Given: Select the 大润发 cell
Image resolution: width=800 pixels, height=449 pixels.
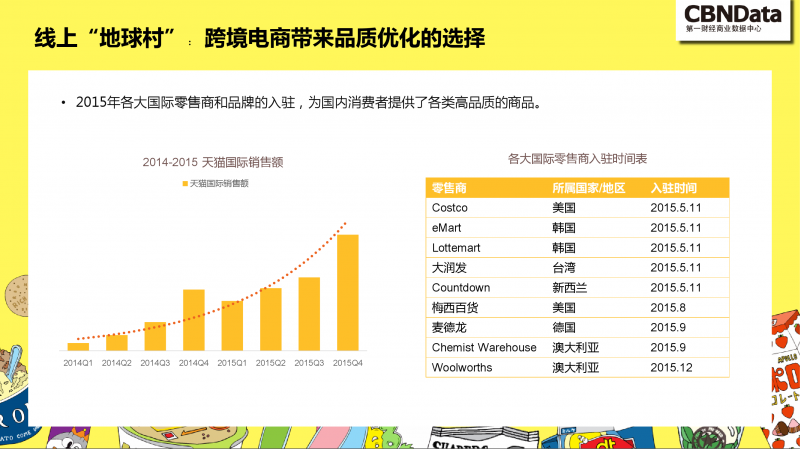Looking at the screenshot, I should coord(449,267).
